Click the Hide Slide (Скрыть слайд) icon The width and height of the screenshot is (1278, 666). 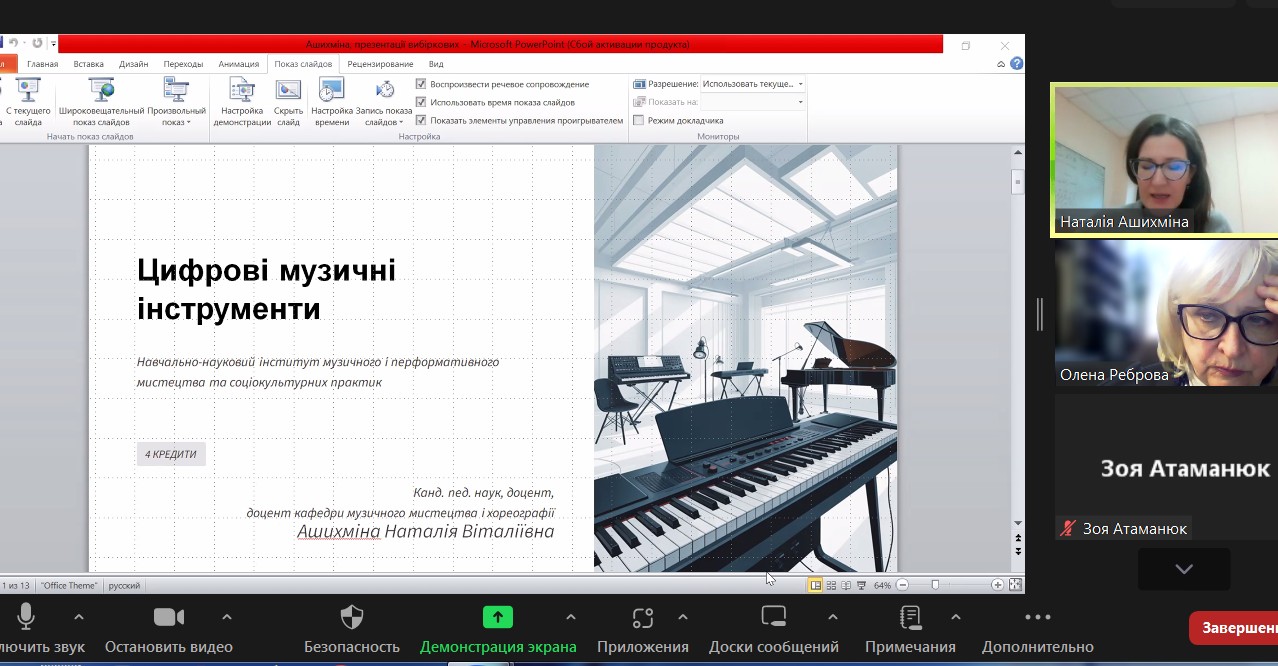(288, 92)
